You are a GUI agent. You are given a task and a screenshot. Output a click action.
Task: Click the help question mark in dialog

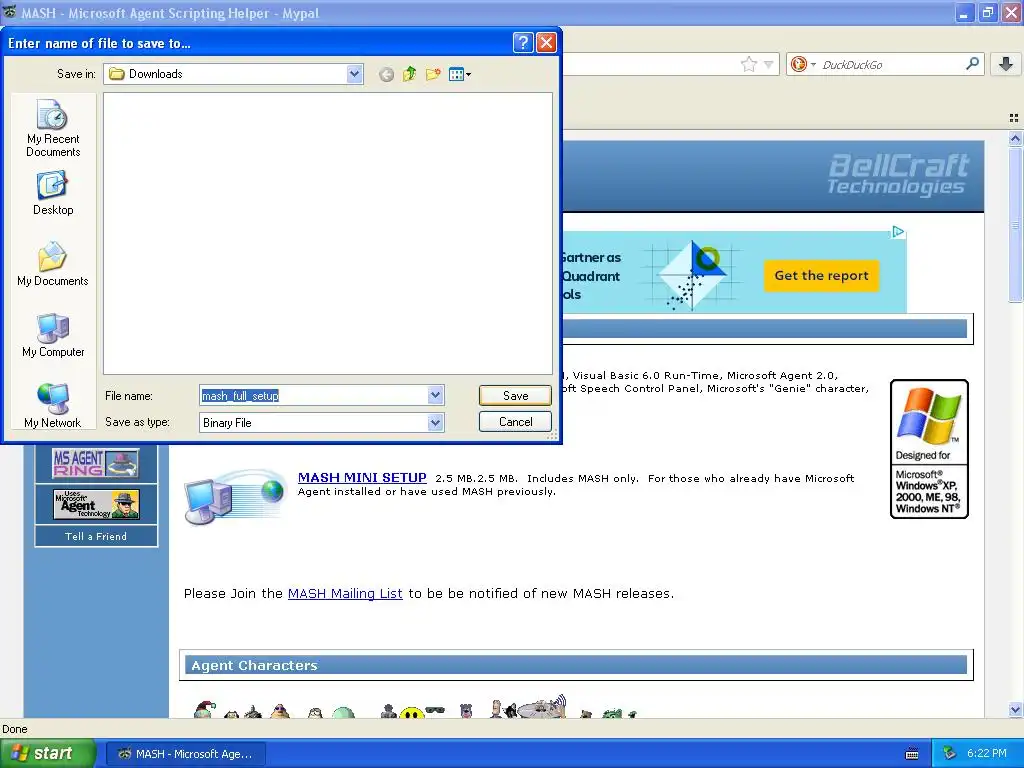coord(523,43)
